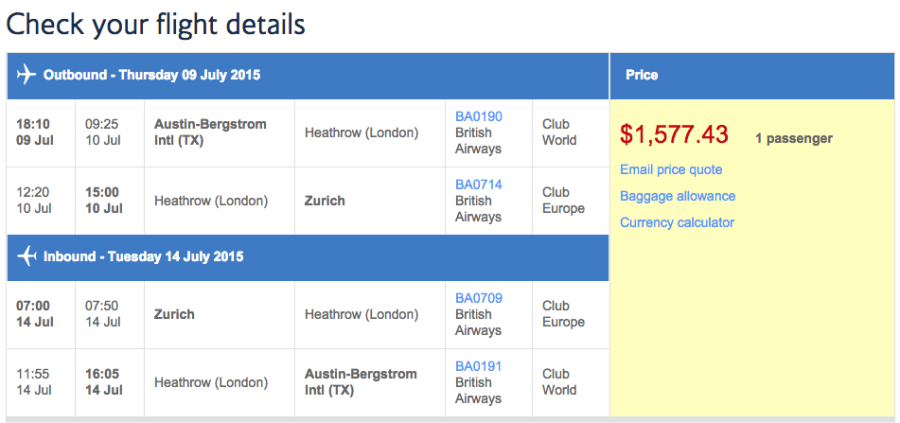Click the outbound airplane icon
Viewport: 900px width, 423px height.
pos(27,75)
